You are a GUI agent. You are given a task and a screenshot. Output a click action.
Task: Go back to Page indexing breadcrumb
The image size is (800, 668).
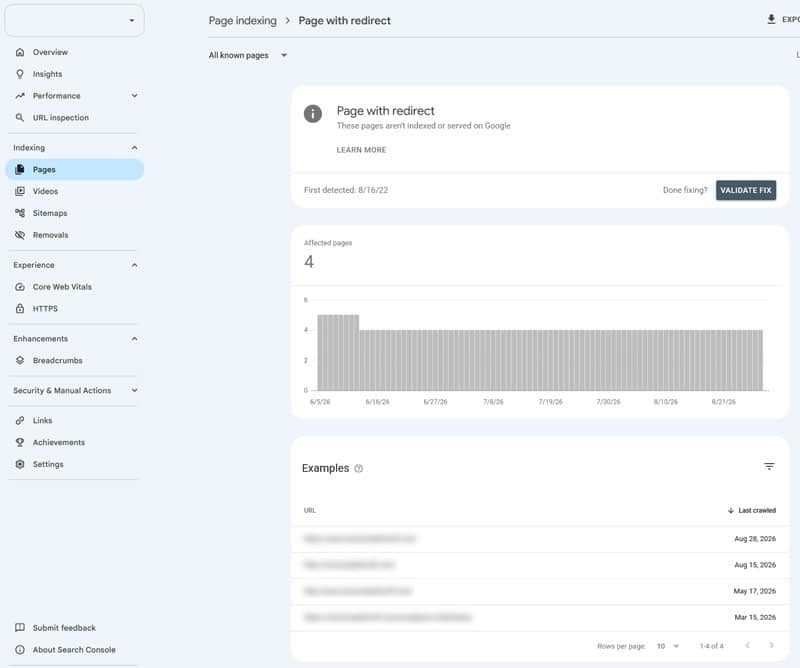tap(242, 21)
